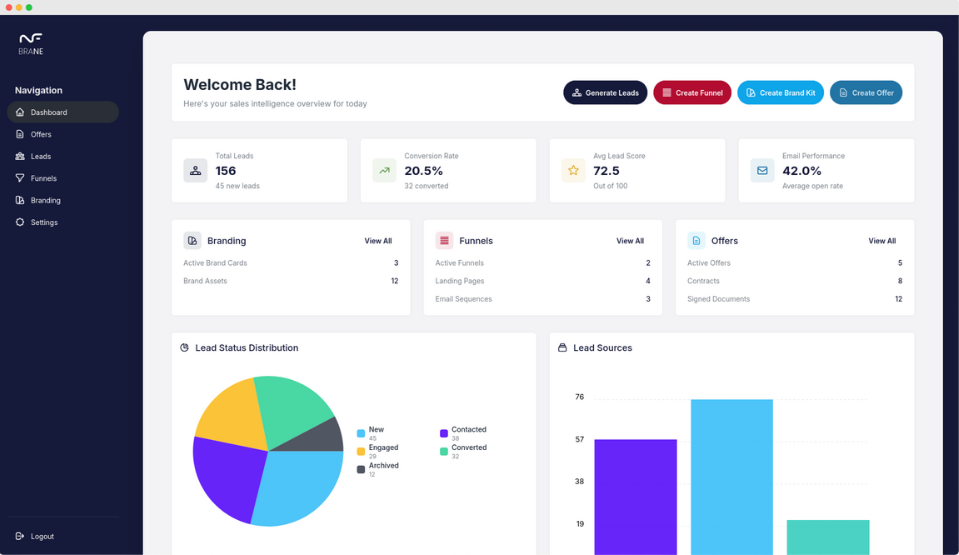The height and width of the screenshot is (555, 959).
Task: View all in the Branding card
Action: click(378, 240)
